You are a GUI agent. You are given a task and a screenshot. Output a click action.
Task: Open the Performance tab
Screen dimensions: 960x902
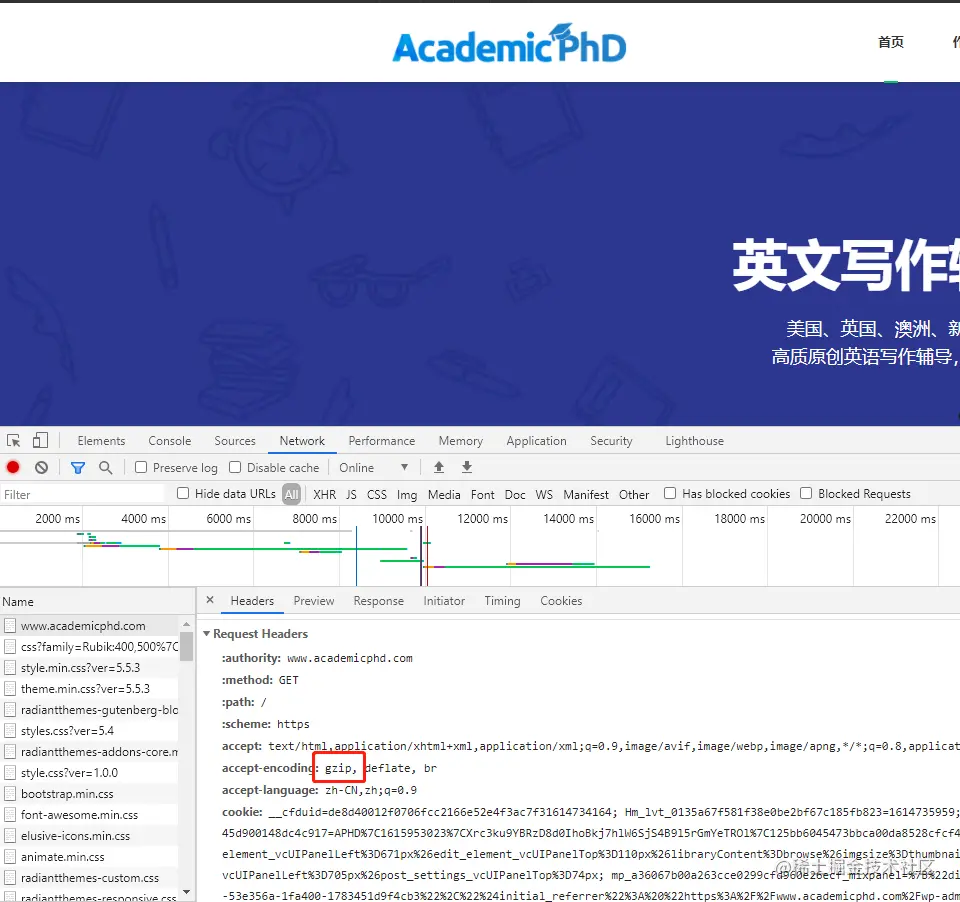pyautogui.click(x=381, y=441)
